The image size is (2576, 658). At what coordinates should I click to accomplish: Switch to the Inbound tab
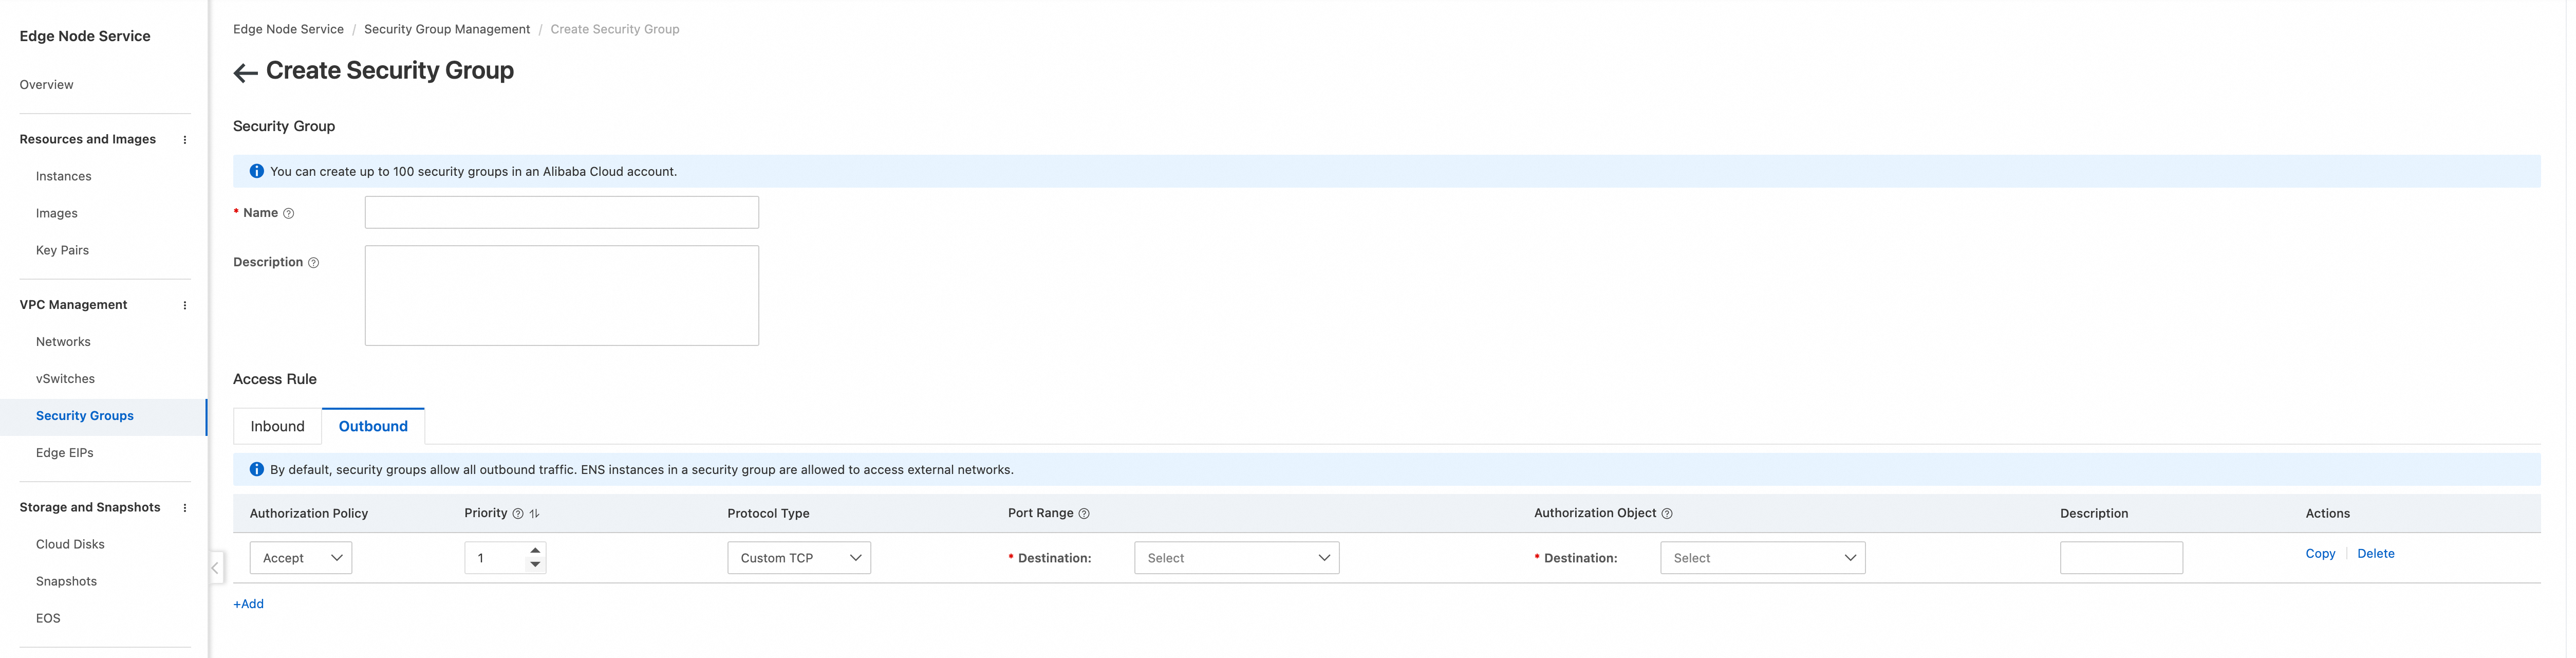click(277, 427)
